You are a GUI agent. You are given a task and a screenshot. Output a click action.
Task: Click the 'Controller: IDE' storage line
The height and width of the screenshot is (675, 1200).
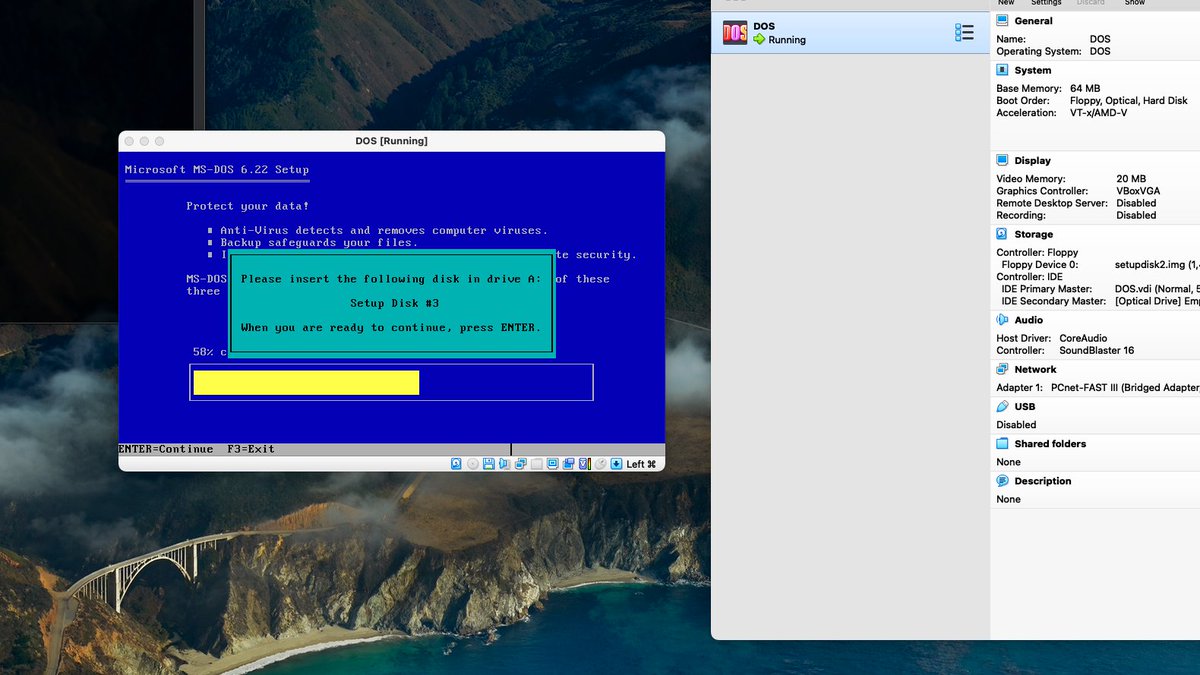[1030, 277]
